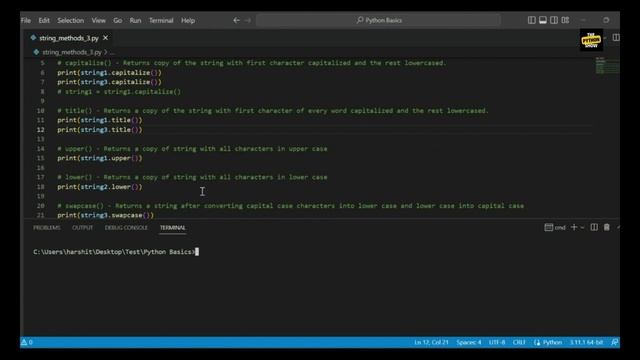Open the Selection menu
Viewport: 640px width, 360px height.
tap(71, 20)
